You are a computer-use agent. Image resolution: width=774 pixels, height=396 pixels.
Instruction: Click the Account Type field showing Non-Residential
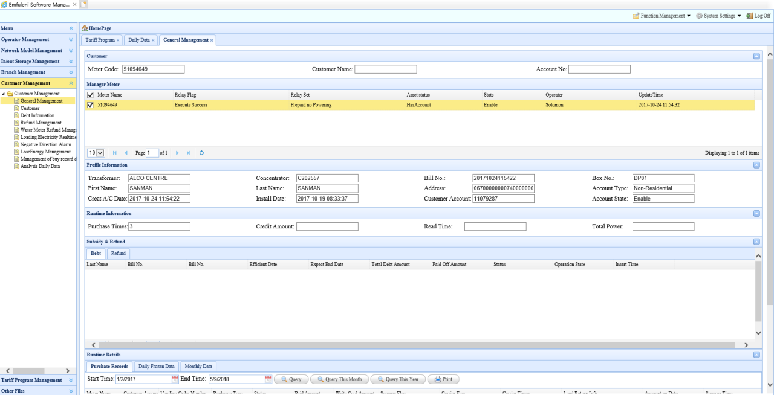point(663,188)
